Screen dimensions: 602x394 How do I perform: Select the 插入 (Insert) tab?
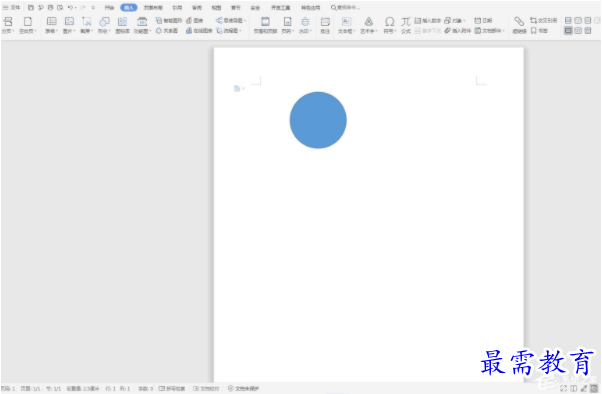coord(129,7)
